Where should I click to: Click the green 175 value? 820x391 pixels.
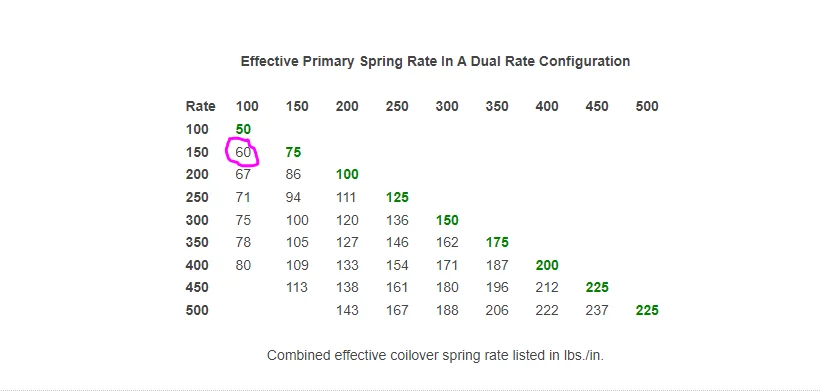coord(497,243)
